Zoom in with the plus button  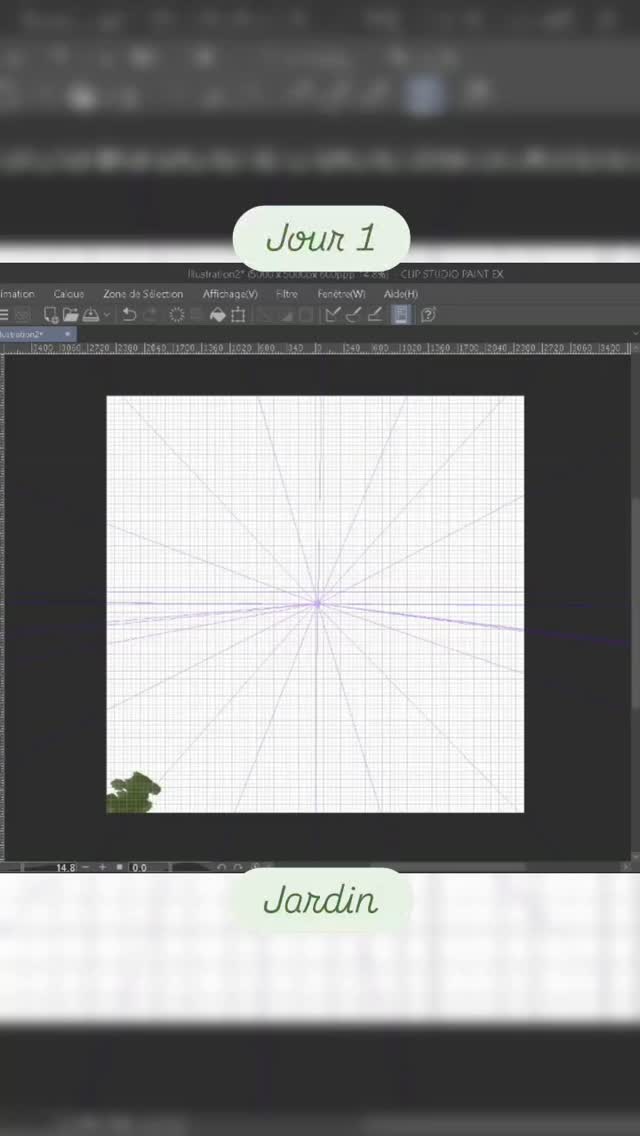click(x=102, y=867)
